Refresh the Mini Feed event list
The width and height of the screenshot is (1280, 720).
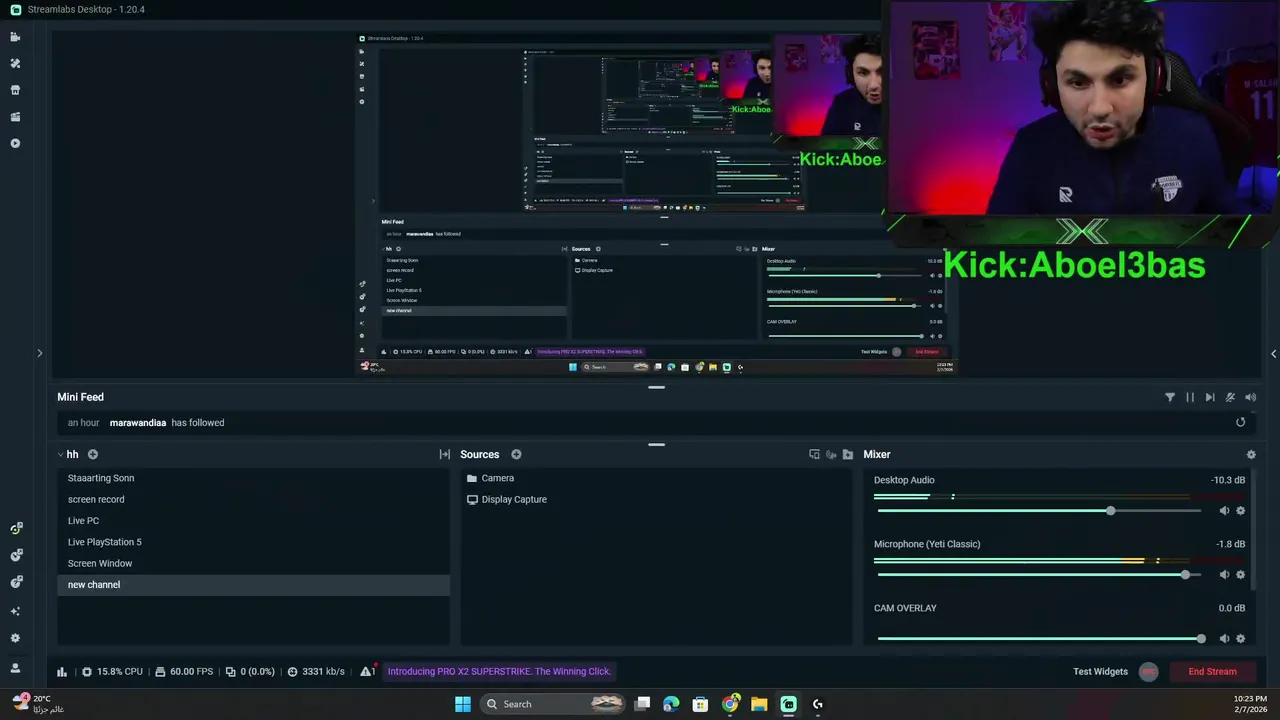1240,422
